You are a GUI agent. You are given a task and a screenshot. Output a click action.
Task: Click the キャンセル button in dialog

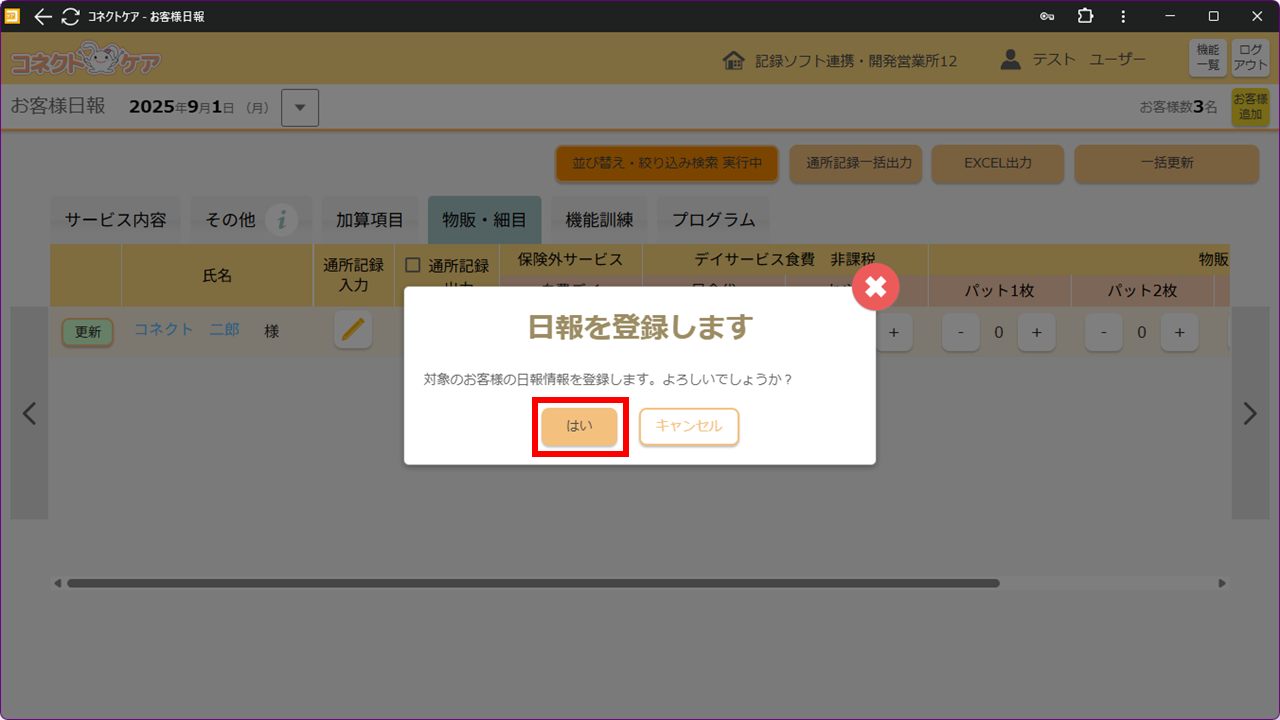[689, 427]
